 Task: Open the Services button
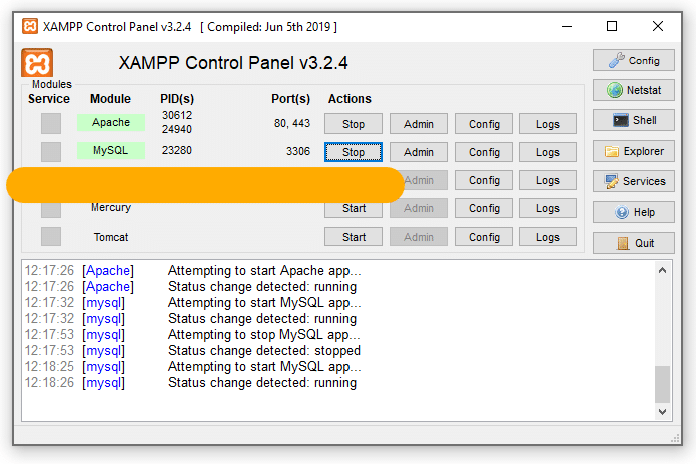(633, 181)
